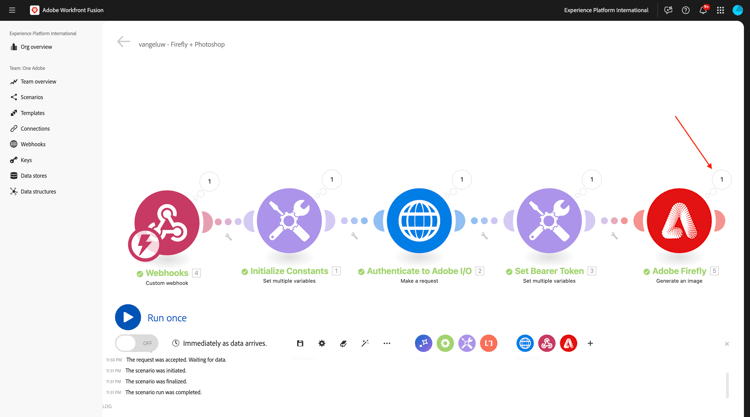Open the help question mark icon
Screen dimensions: 750x417
685,10
